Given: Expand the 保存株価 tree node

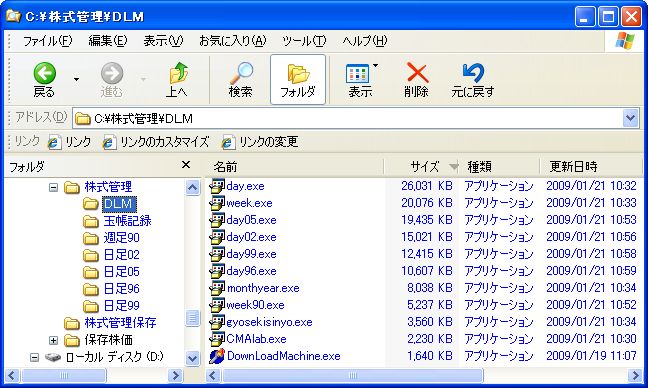Looking at the screenshot, I should pos(53,340).
